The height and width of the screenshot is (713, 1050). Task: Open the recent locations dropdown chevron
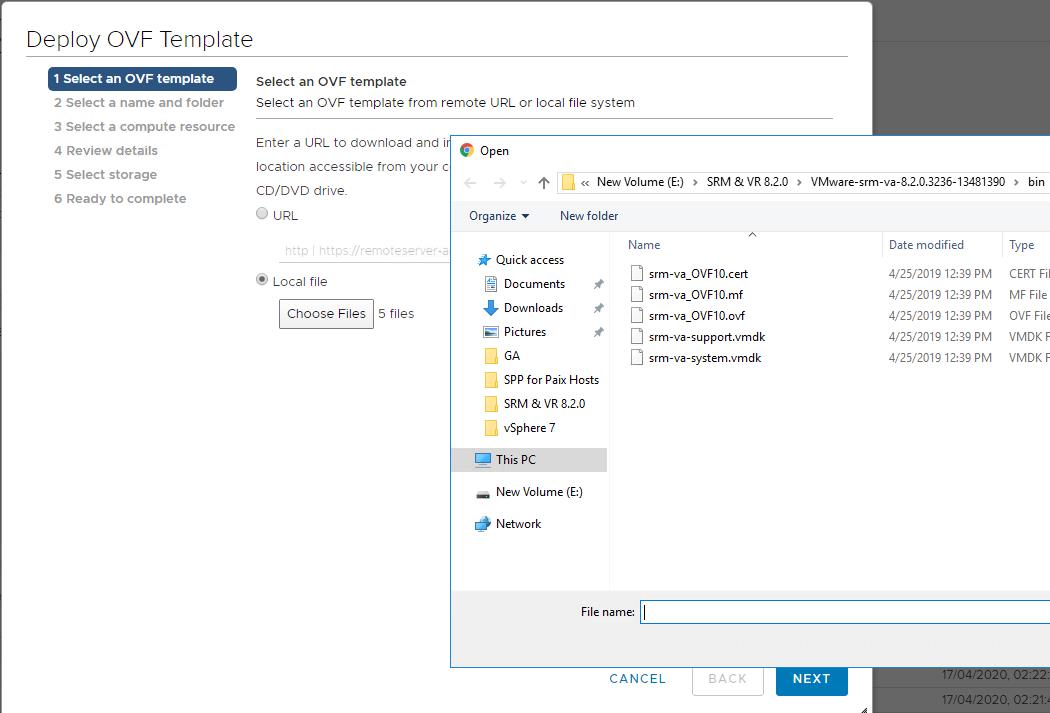click(523, 183)
